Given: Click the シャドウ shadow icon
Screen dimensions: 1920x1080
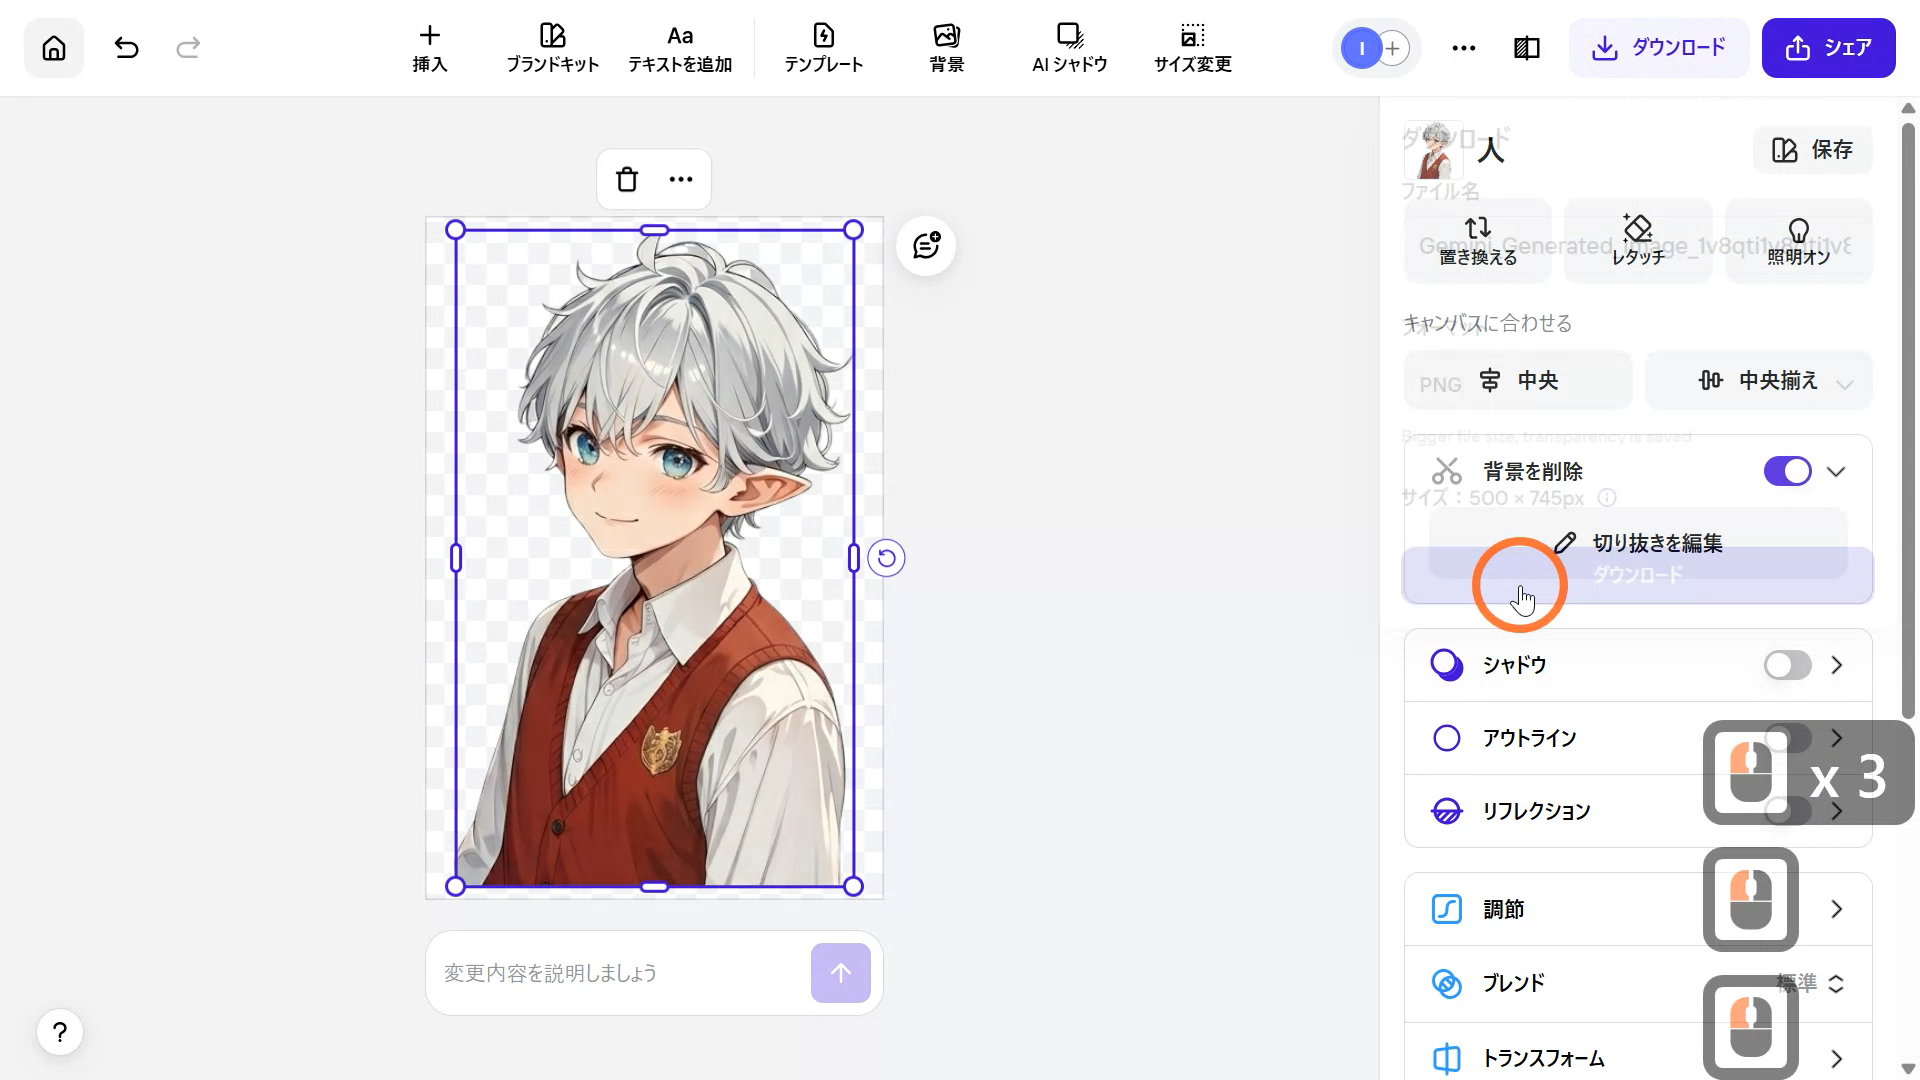Looking at the screenshot, I should point(1447,665).
